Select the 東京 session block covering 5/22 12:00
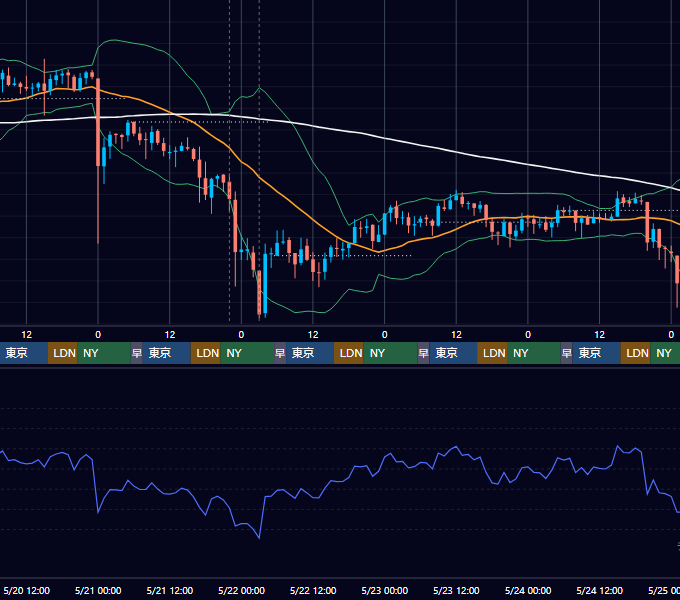The width and height of the screenshot is (680, 600). click(x=310, y=353)
